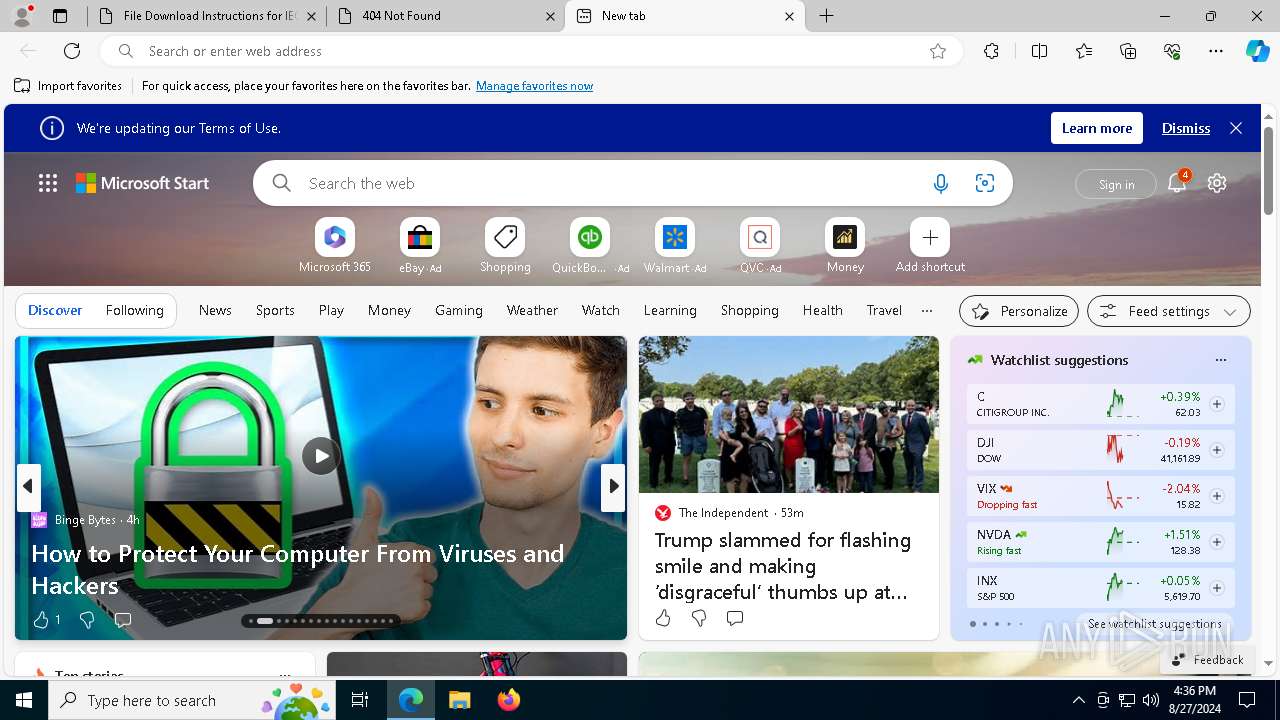Image resolution: width=1280 pixels, height=720 pixels.
Task: Open Firefox from taskbar
Action: point(508,700)
